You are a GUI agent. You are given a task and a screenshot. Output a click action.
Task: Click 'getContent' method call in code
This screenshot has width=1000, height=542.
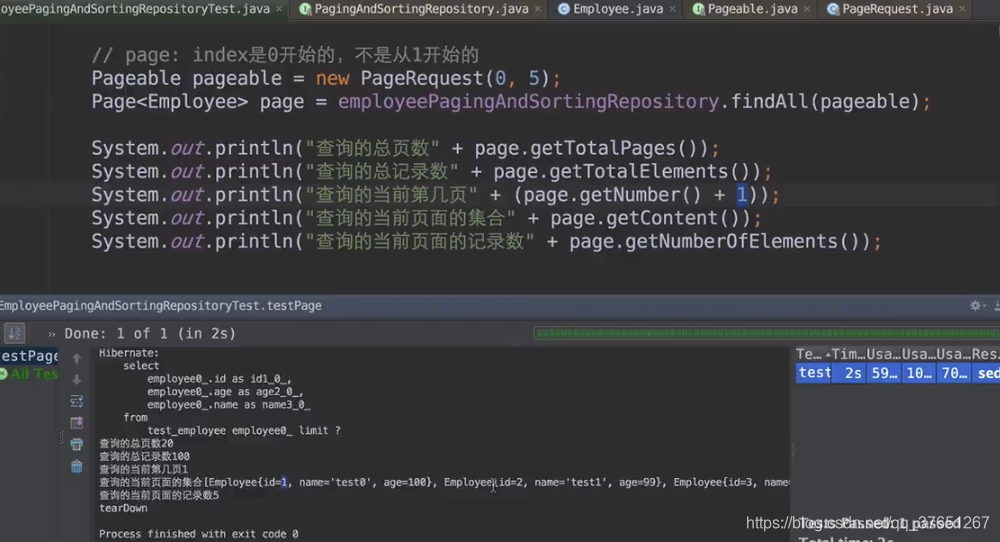coord(663,219)
